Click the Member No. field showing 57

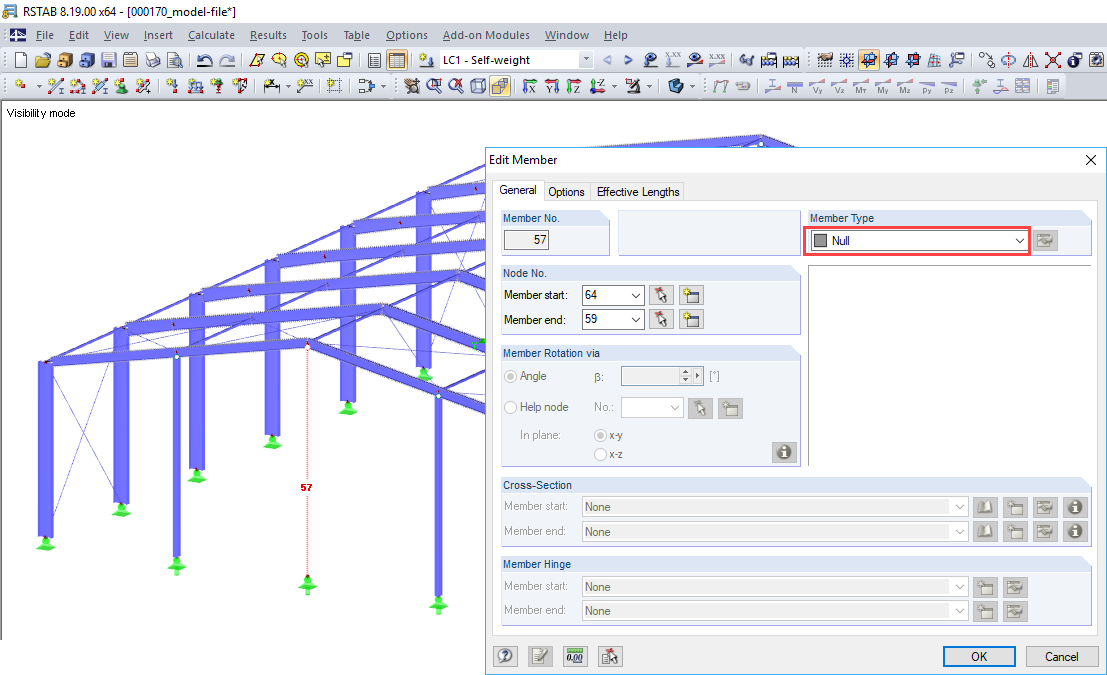point(526,240)
